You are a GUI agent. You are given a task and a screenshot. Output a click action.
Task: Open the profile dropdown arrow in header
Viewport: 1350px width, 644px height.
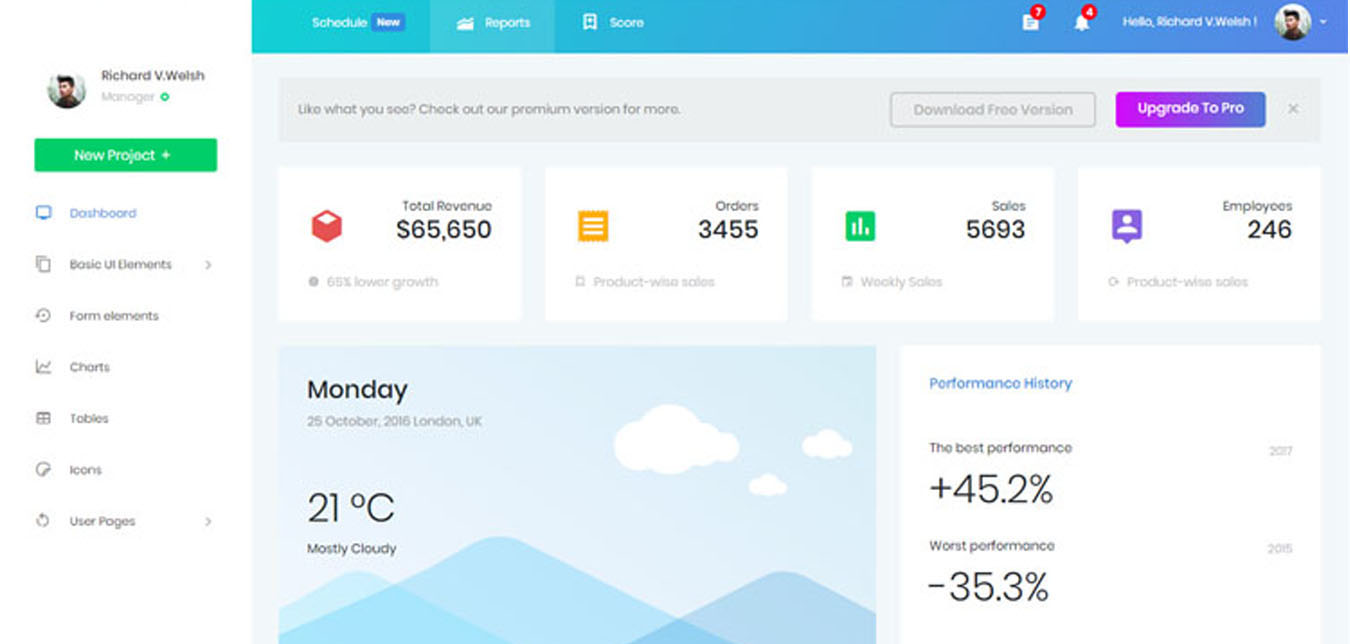[x=1324, y=22]
